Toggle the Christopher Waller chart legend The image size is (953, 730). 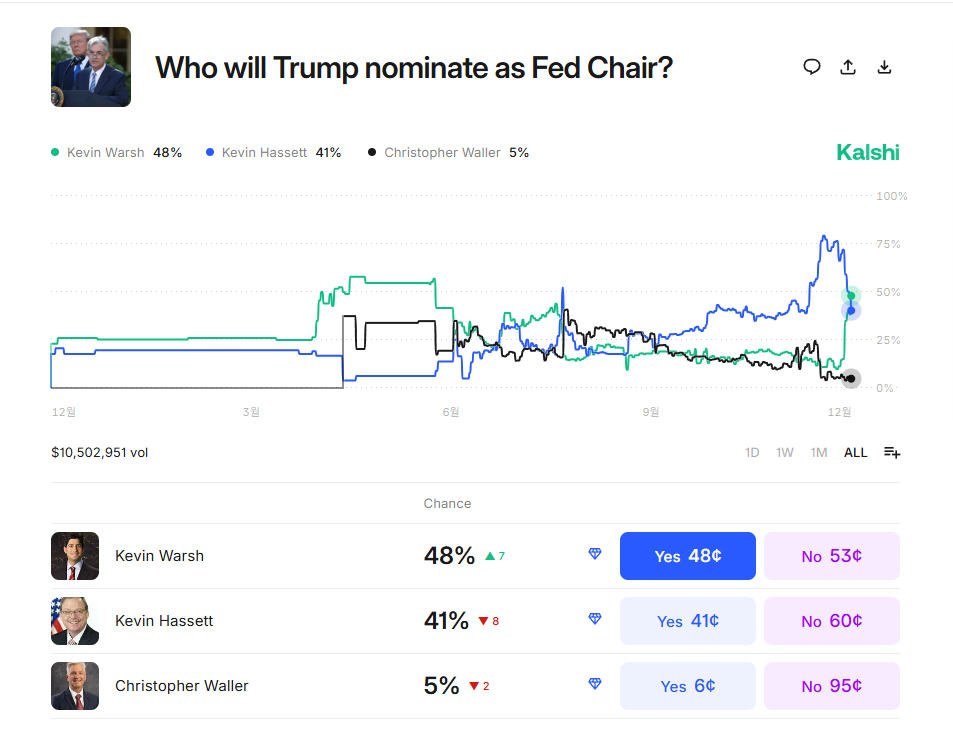tap(448, 153)
